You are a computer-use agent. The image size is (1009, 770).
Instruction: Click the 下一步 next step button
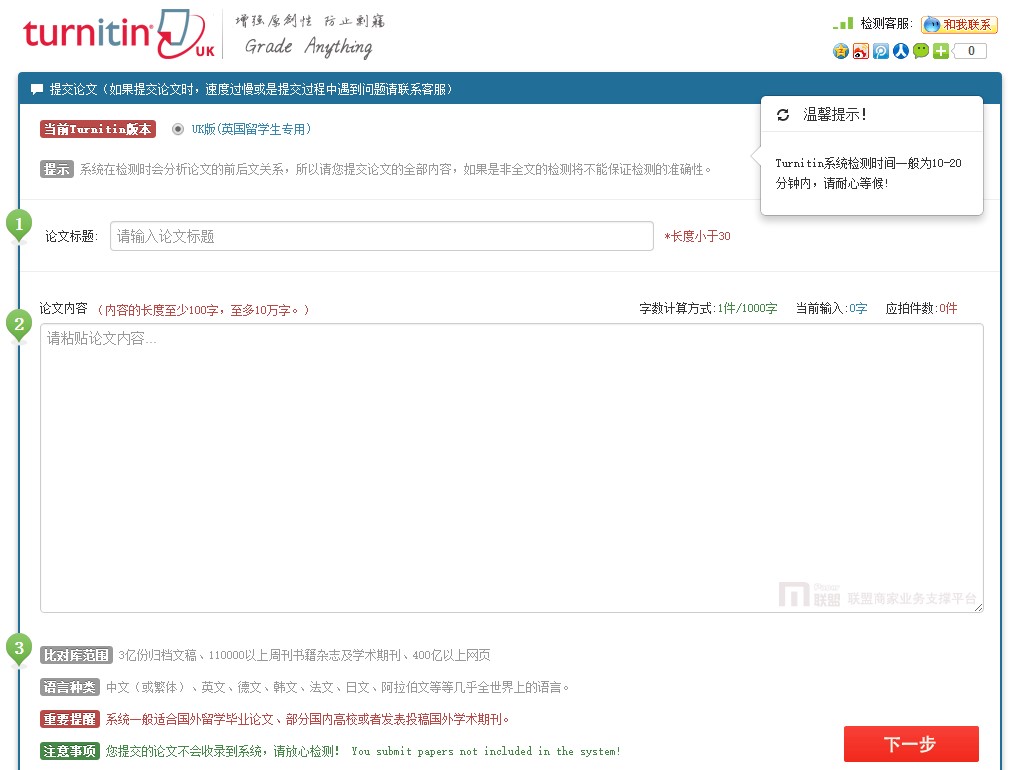(911, 744)
